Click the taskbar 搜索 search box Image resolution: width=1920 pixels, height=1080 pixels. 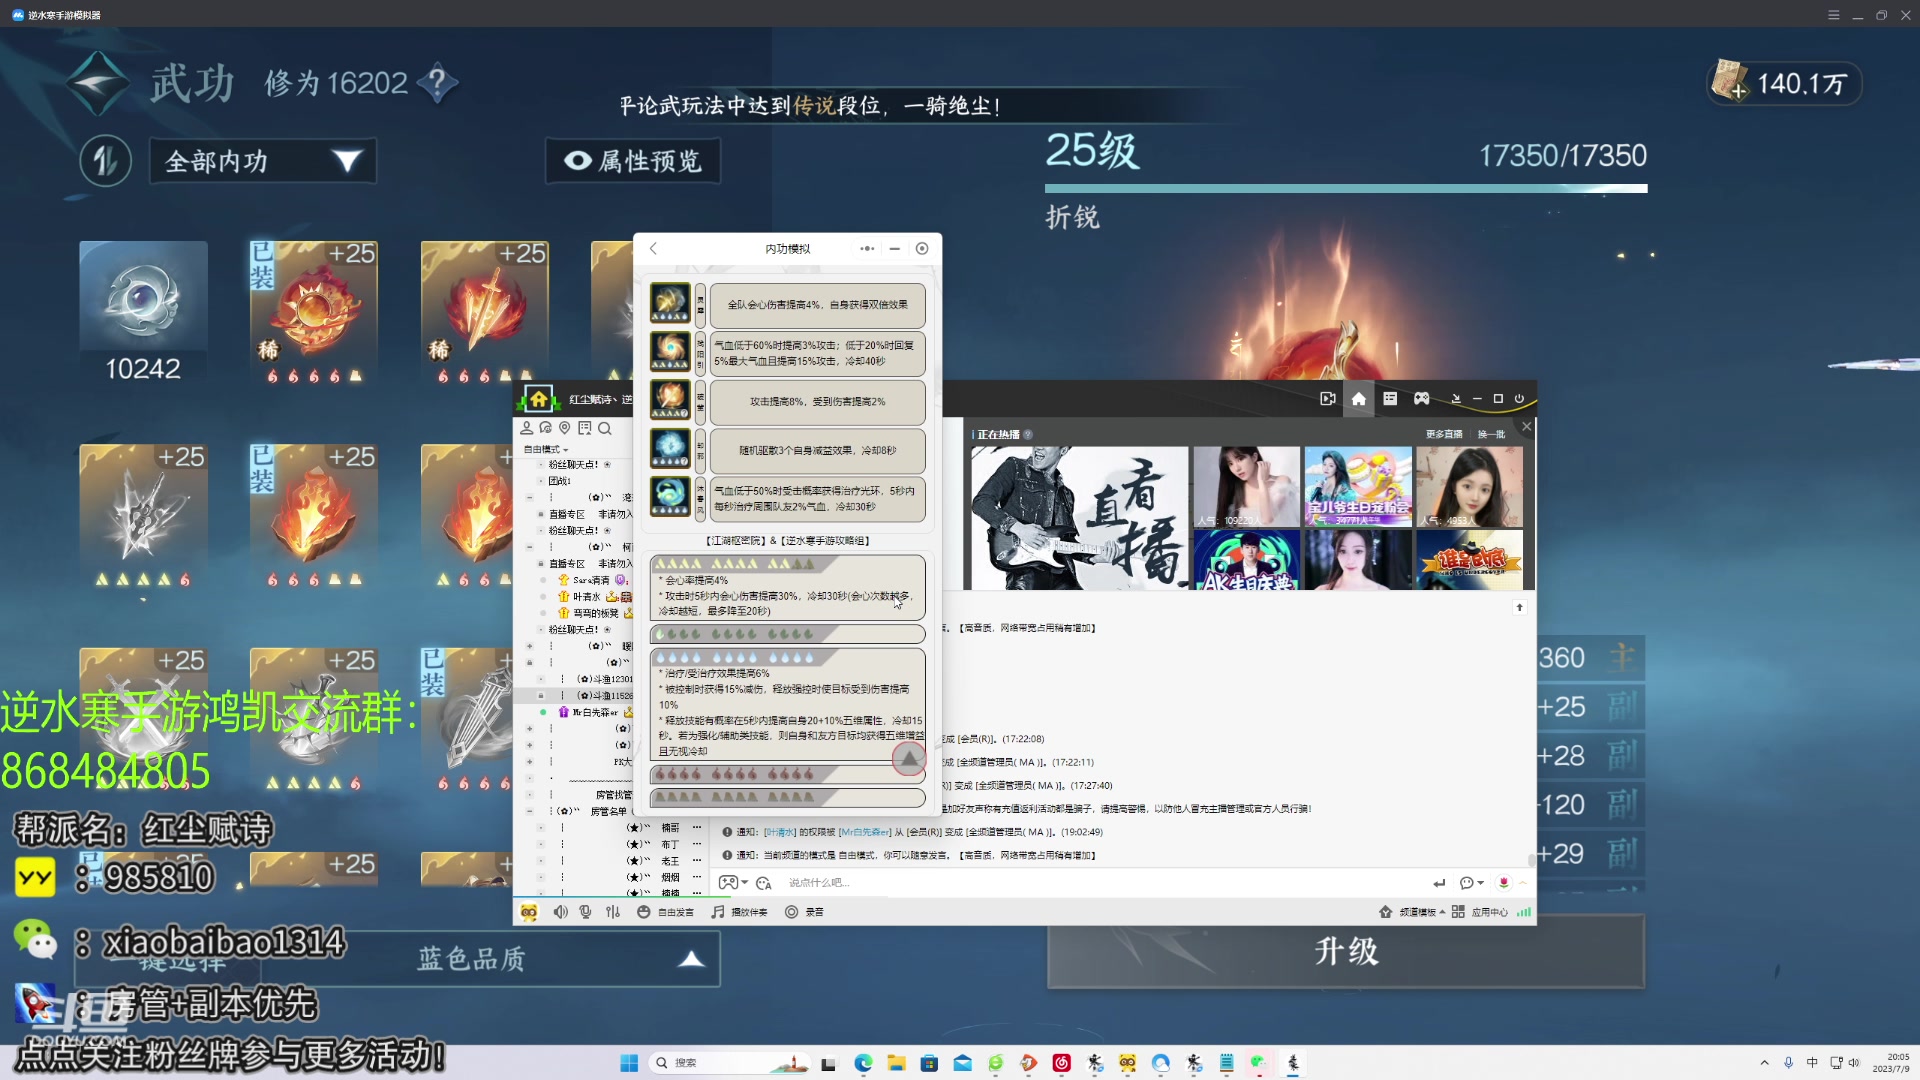[x=730, y=1063]
